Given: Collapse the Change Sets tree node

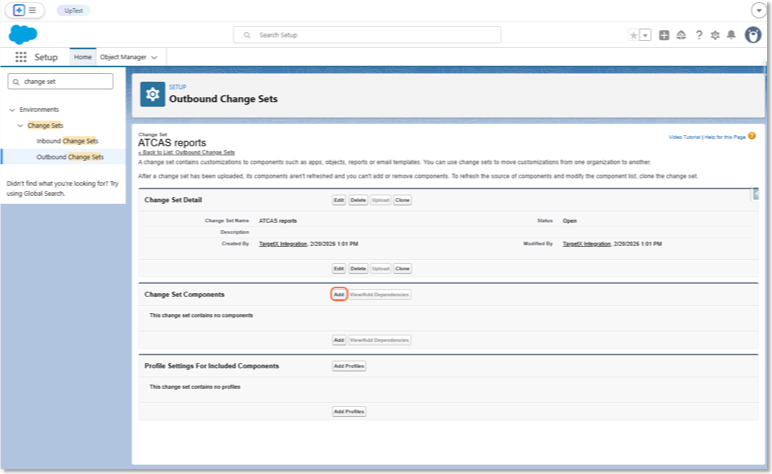Looking at the screenshot, I should click(x=20, y=126).
